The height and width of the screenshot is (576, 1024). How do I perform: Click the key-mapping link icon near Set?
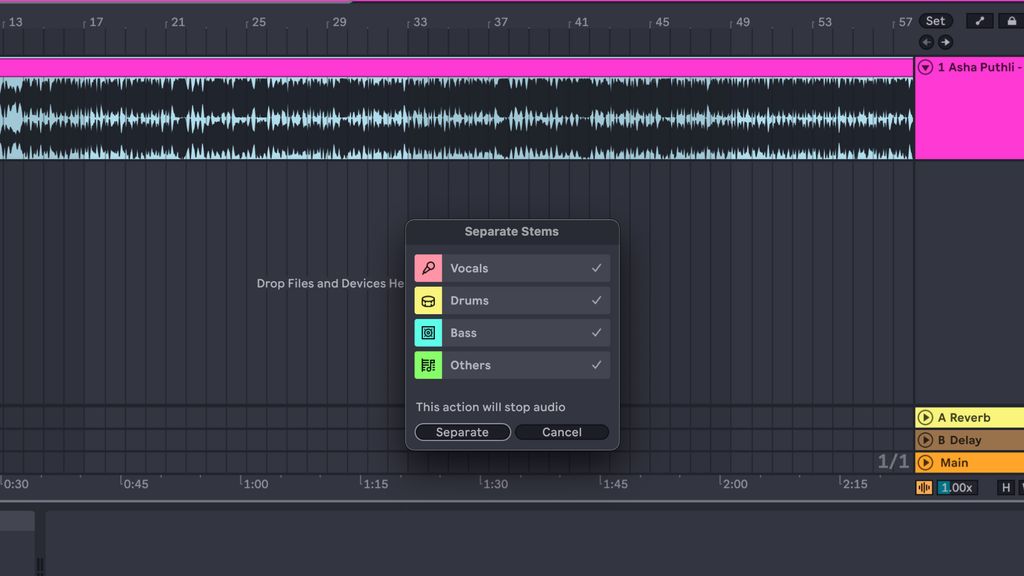point(980,20)
